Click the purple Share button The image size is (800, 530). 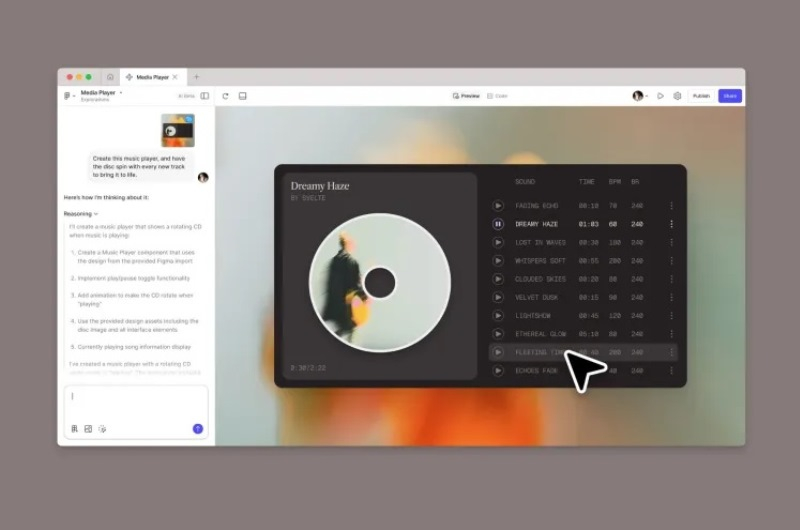(x=730, y=96)
